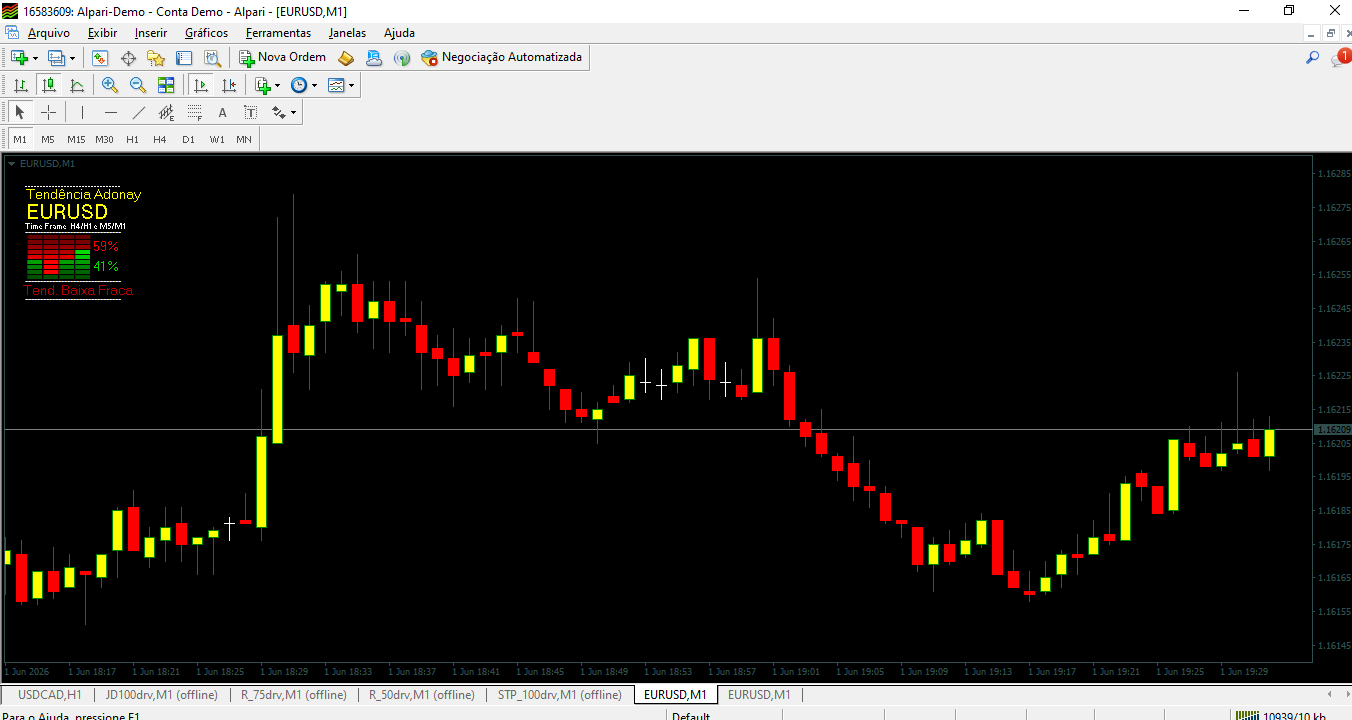This screenshot has height=720, width=1352.
Task: Expand the Periods clock dropdown
Action: click(314, 85)
